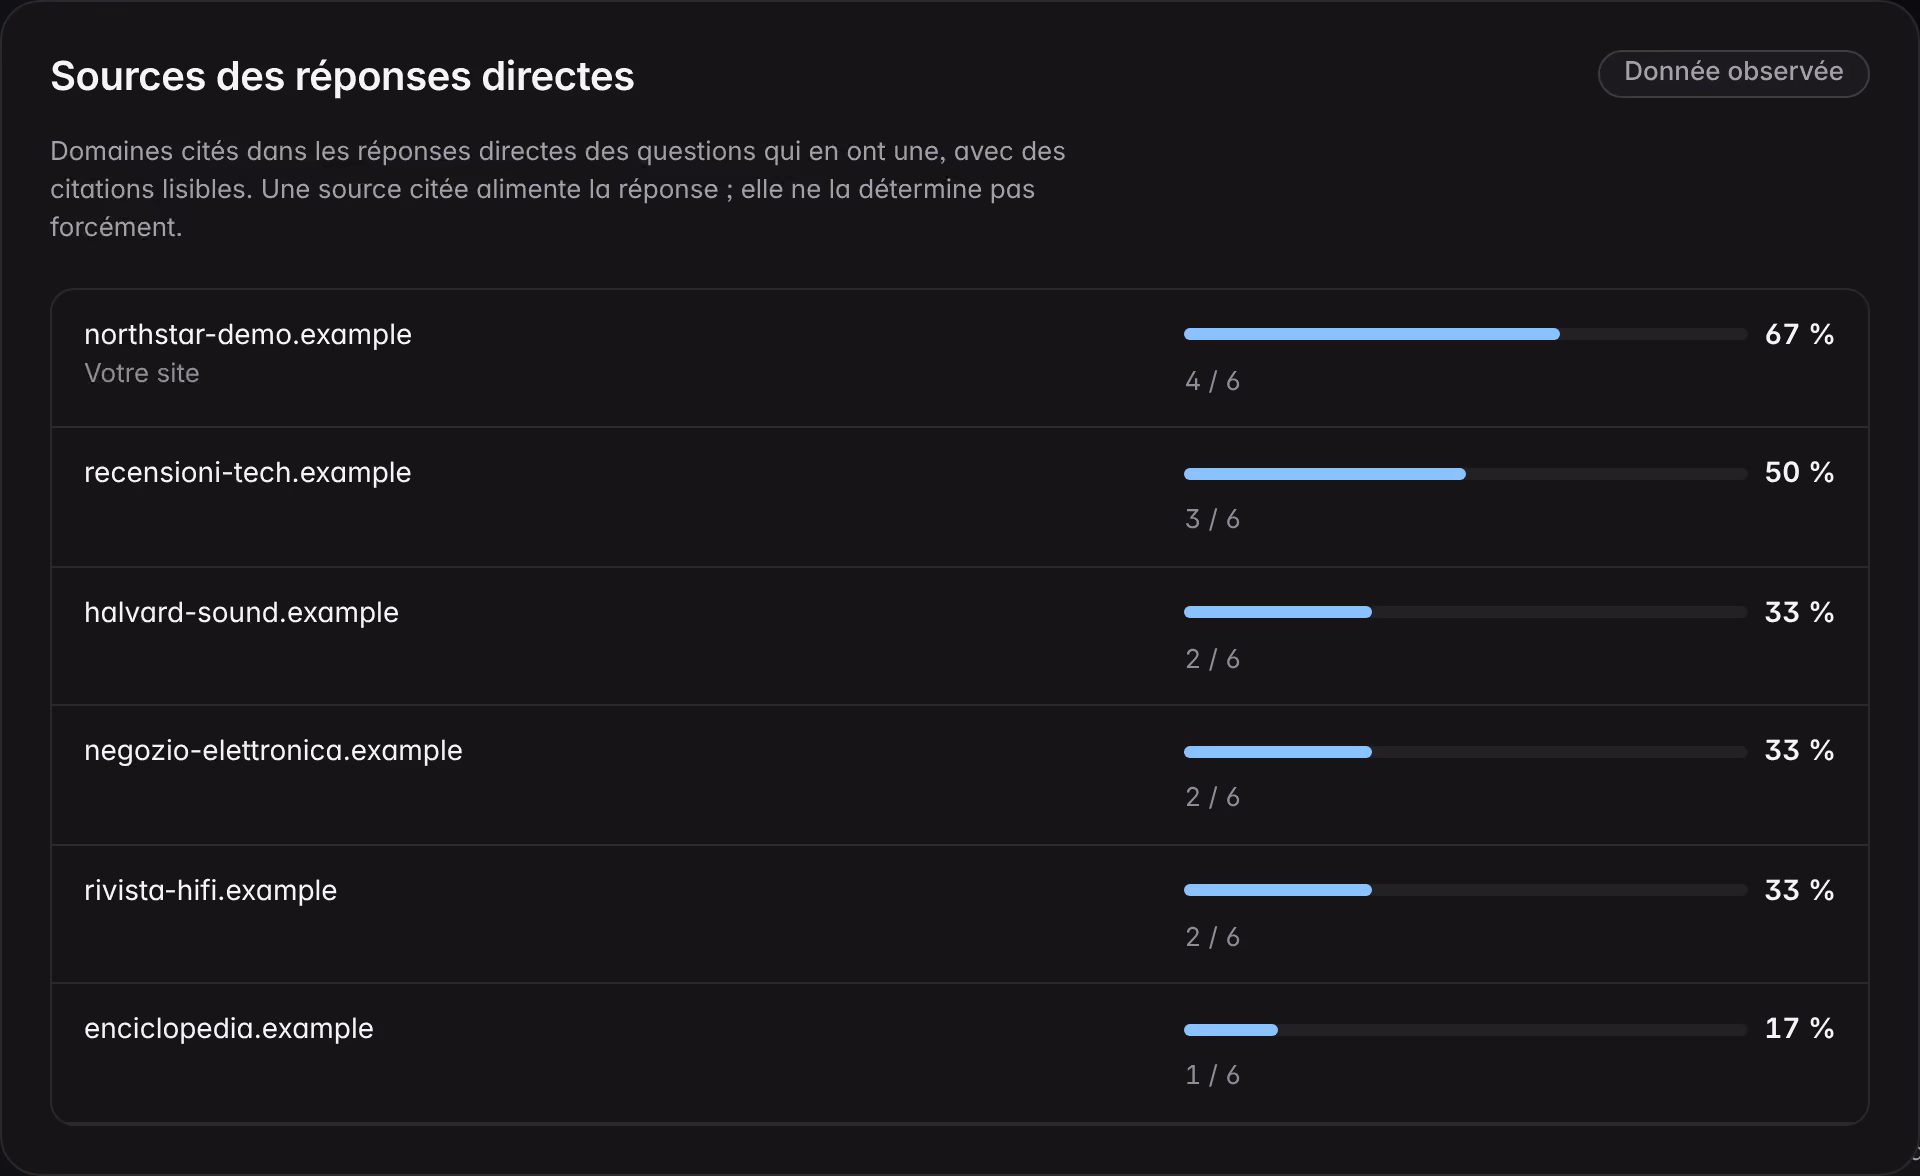
Task: Click the "4 / 6" count
Action: (1212, 381)
